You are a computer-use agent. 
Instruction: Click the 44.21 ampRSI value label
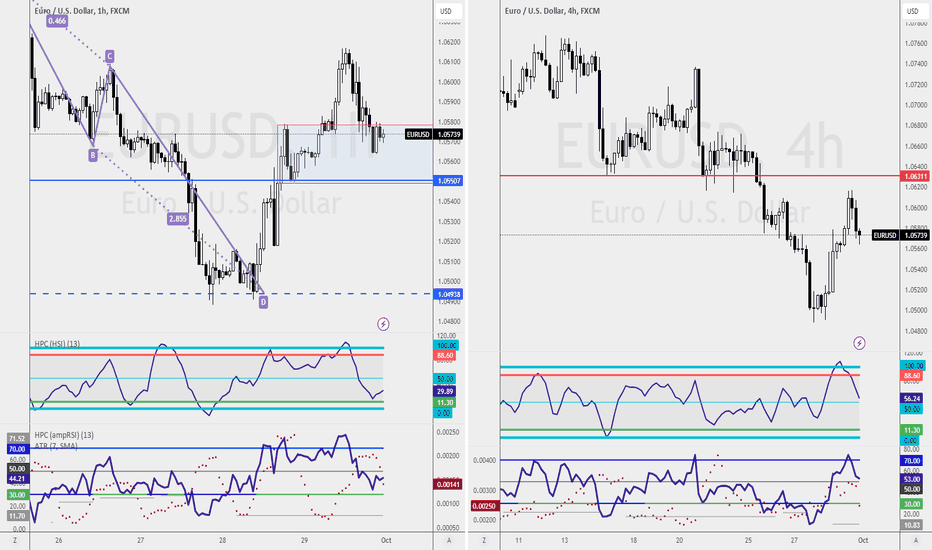click(17, 479)
